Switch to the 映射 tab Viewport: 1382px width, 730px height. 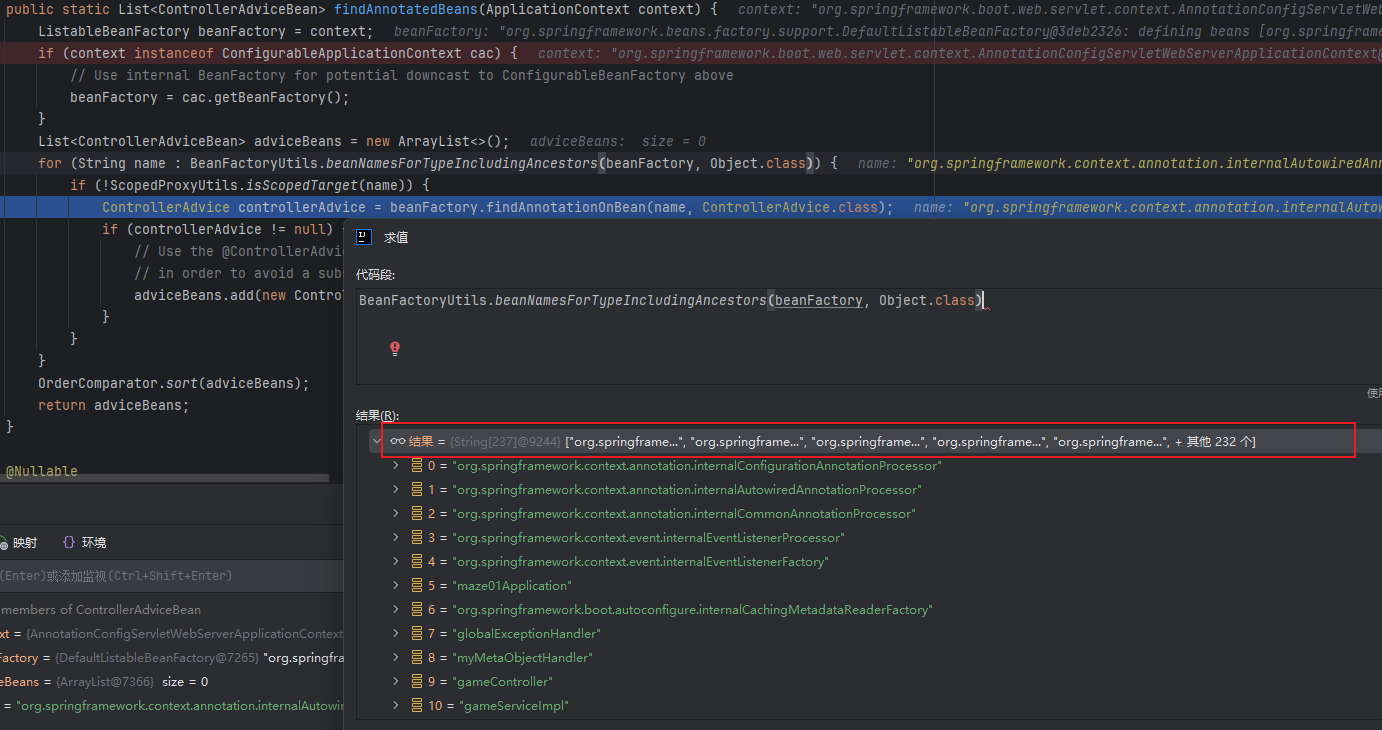18,542
